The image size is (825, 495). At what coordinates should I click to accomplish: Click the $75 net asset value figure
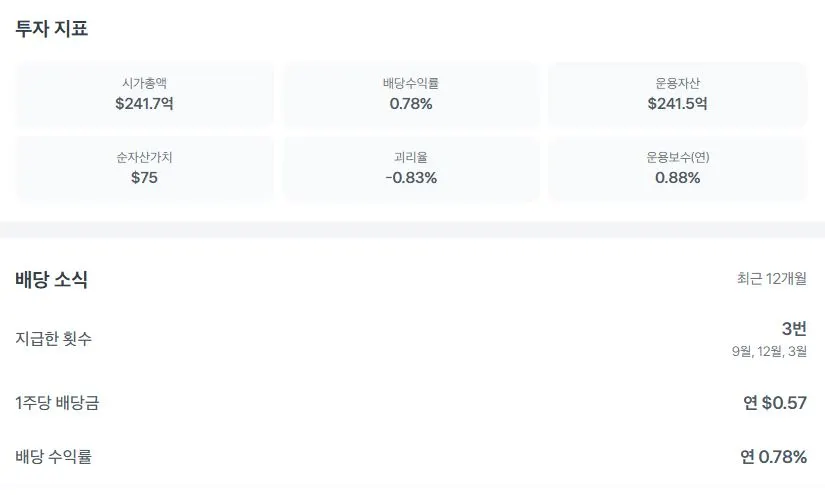click(144, 178)
